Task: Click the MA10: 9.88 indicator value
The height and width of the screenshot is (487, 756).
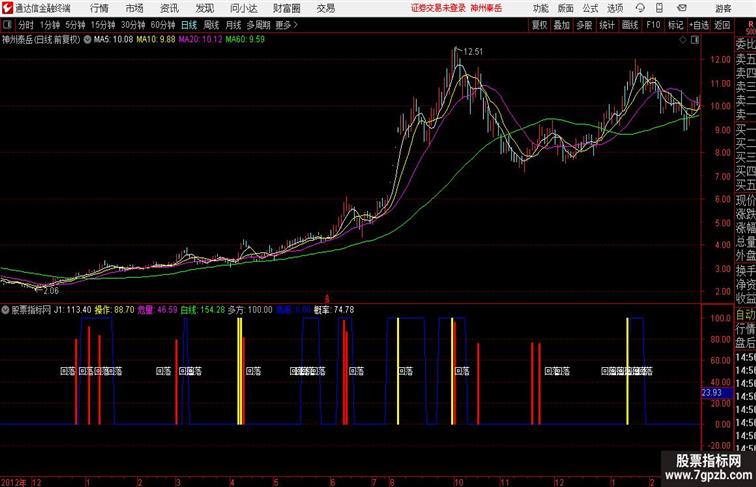Action: coord(156,40)
